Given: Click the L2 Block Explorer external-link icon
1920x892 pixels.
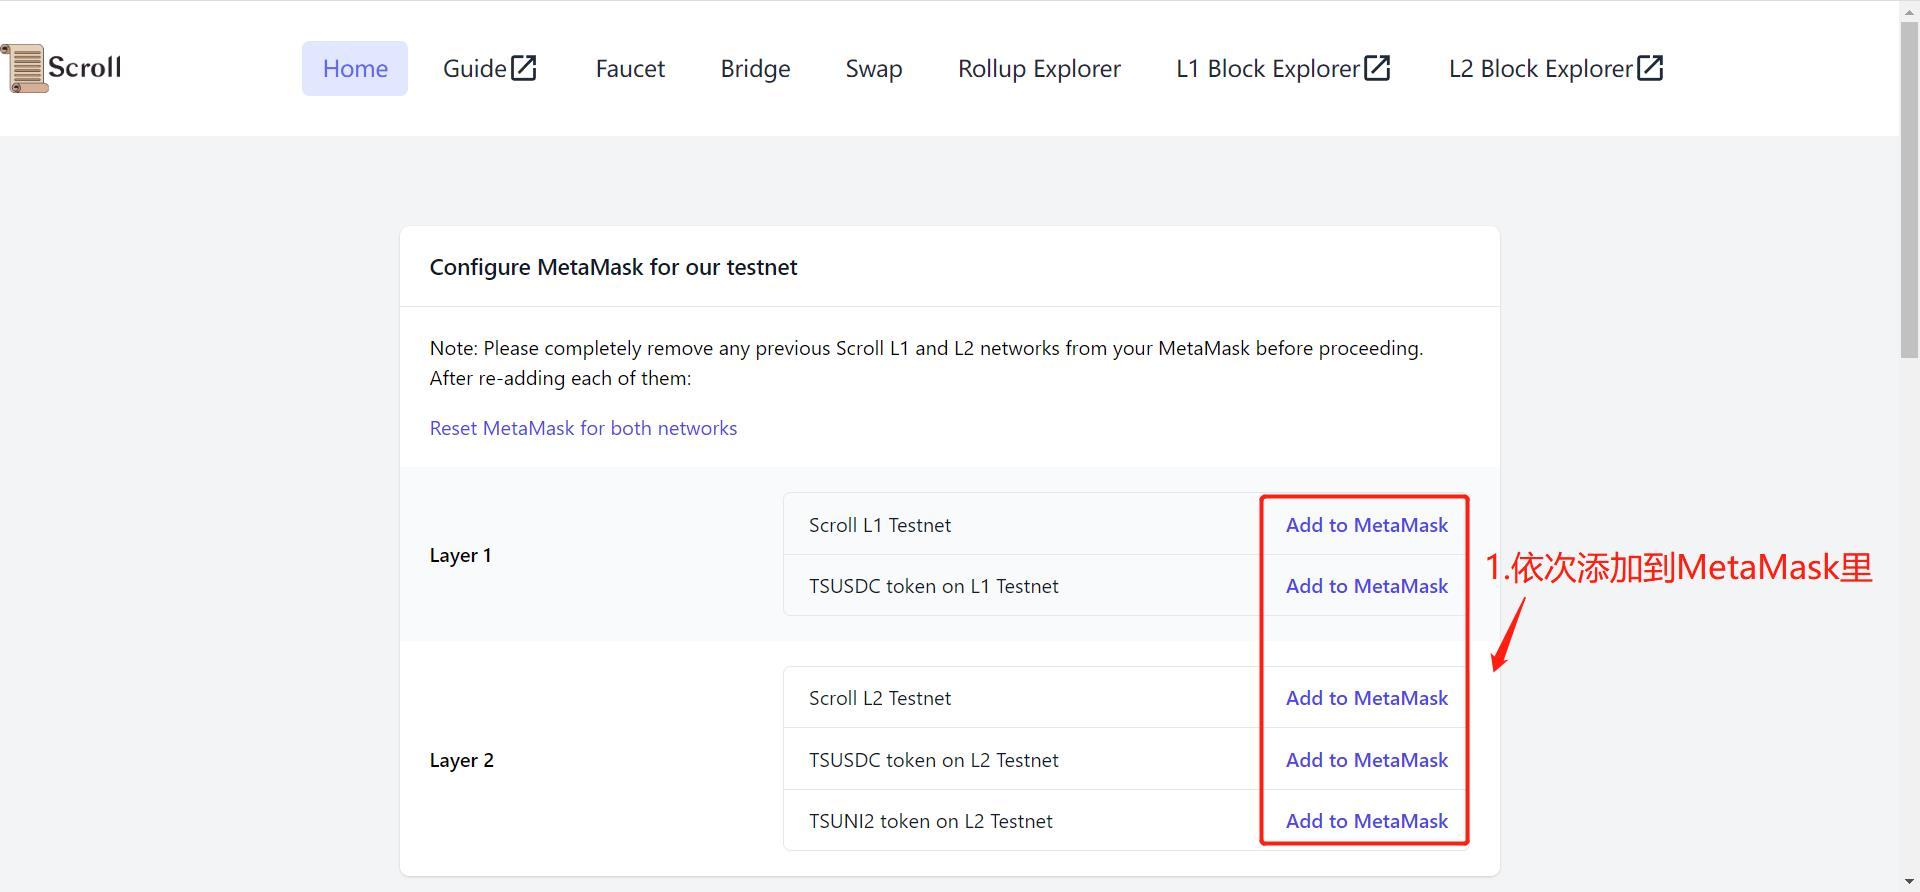Looking at the screenshot, I should point(1650,68).
